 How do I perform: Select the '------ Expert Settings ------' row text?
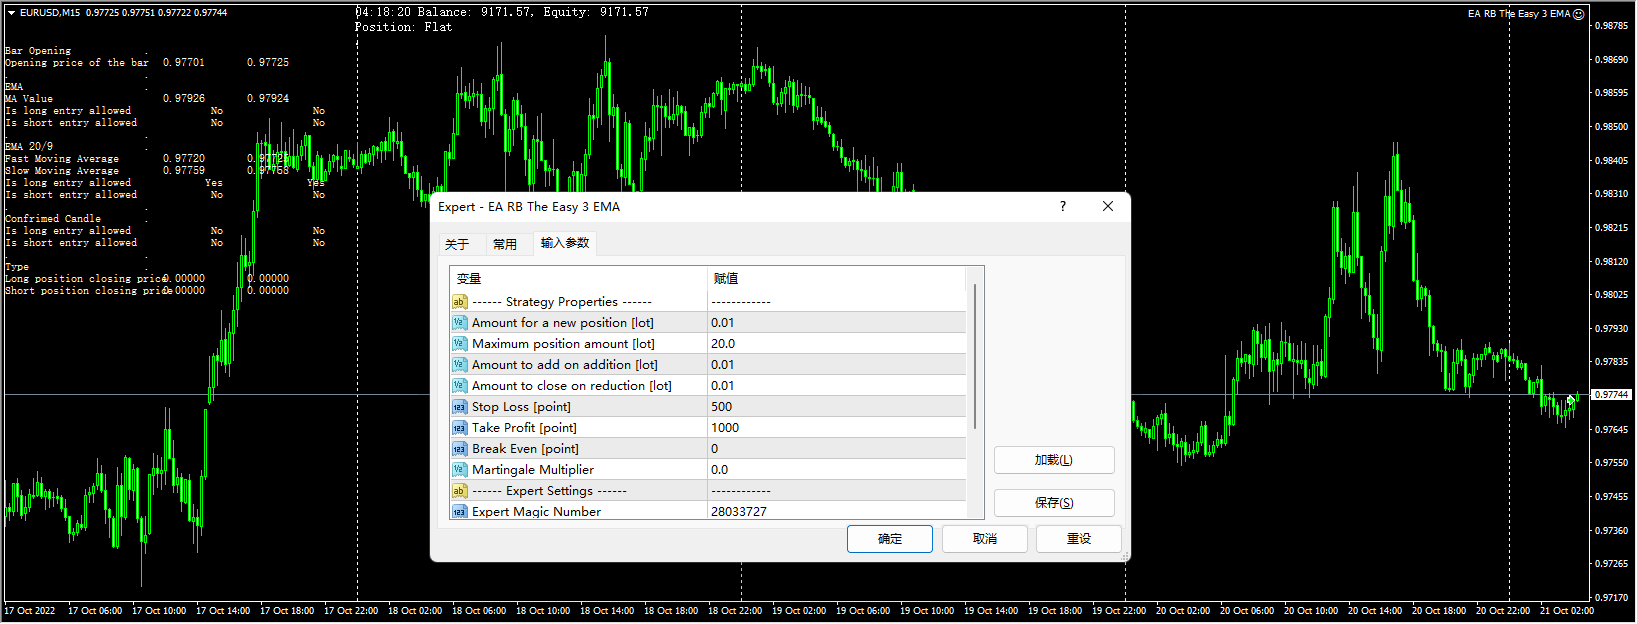pyautogui.click(x=549, y=491)
